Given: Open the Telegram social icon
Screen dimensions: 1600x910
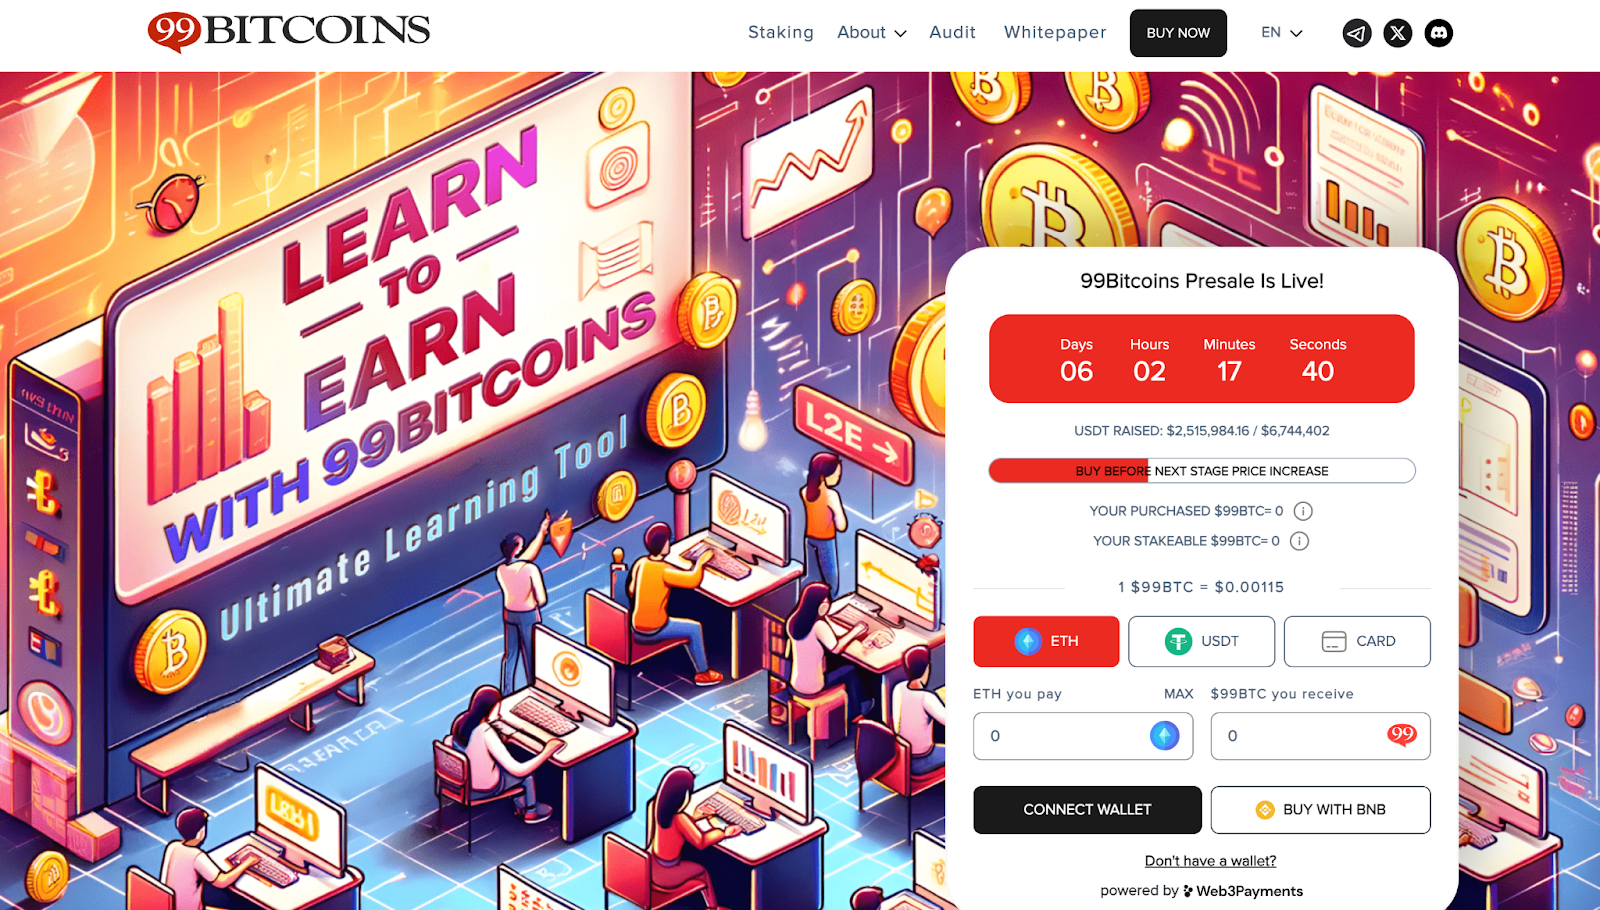Looking at the screenshot, I should (x=1356, y=33).
